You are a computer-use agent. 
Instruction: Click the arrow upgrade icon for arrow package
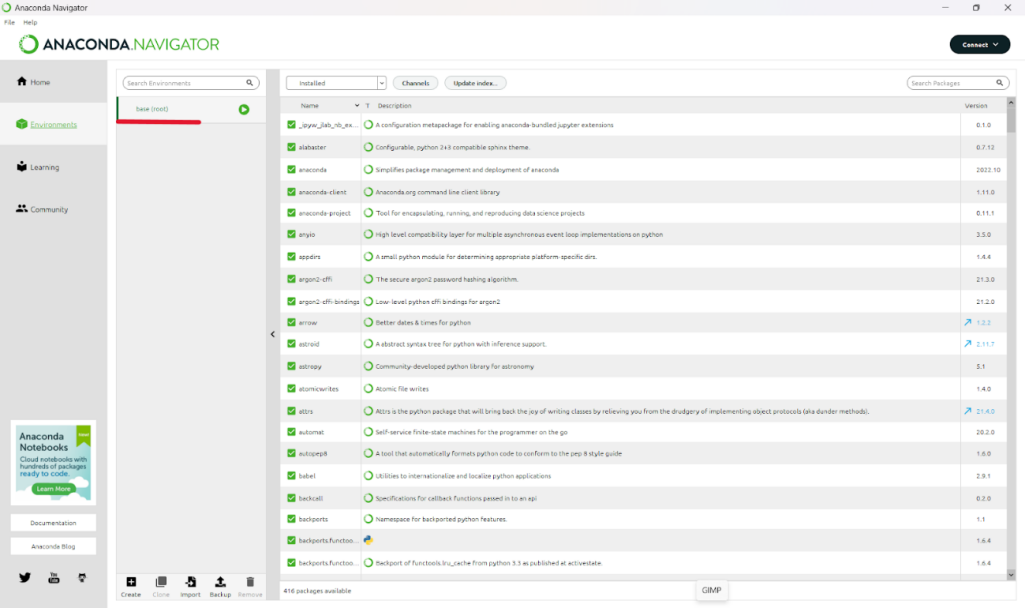[x=967, y=322]
